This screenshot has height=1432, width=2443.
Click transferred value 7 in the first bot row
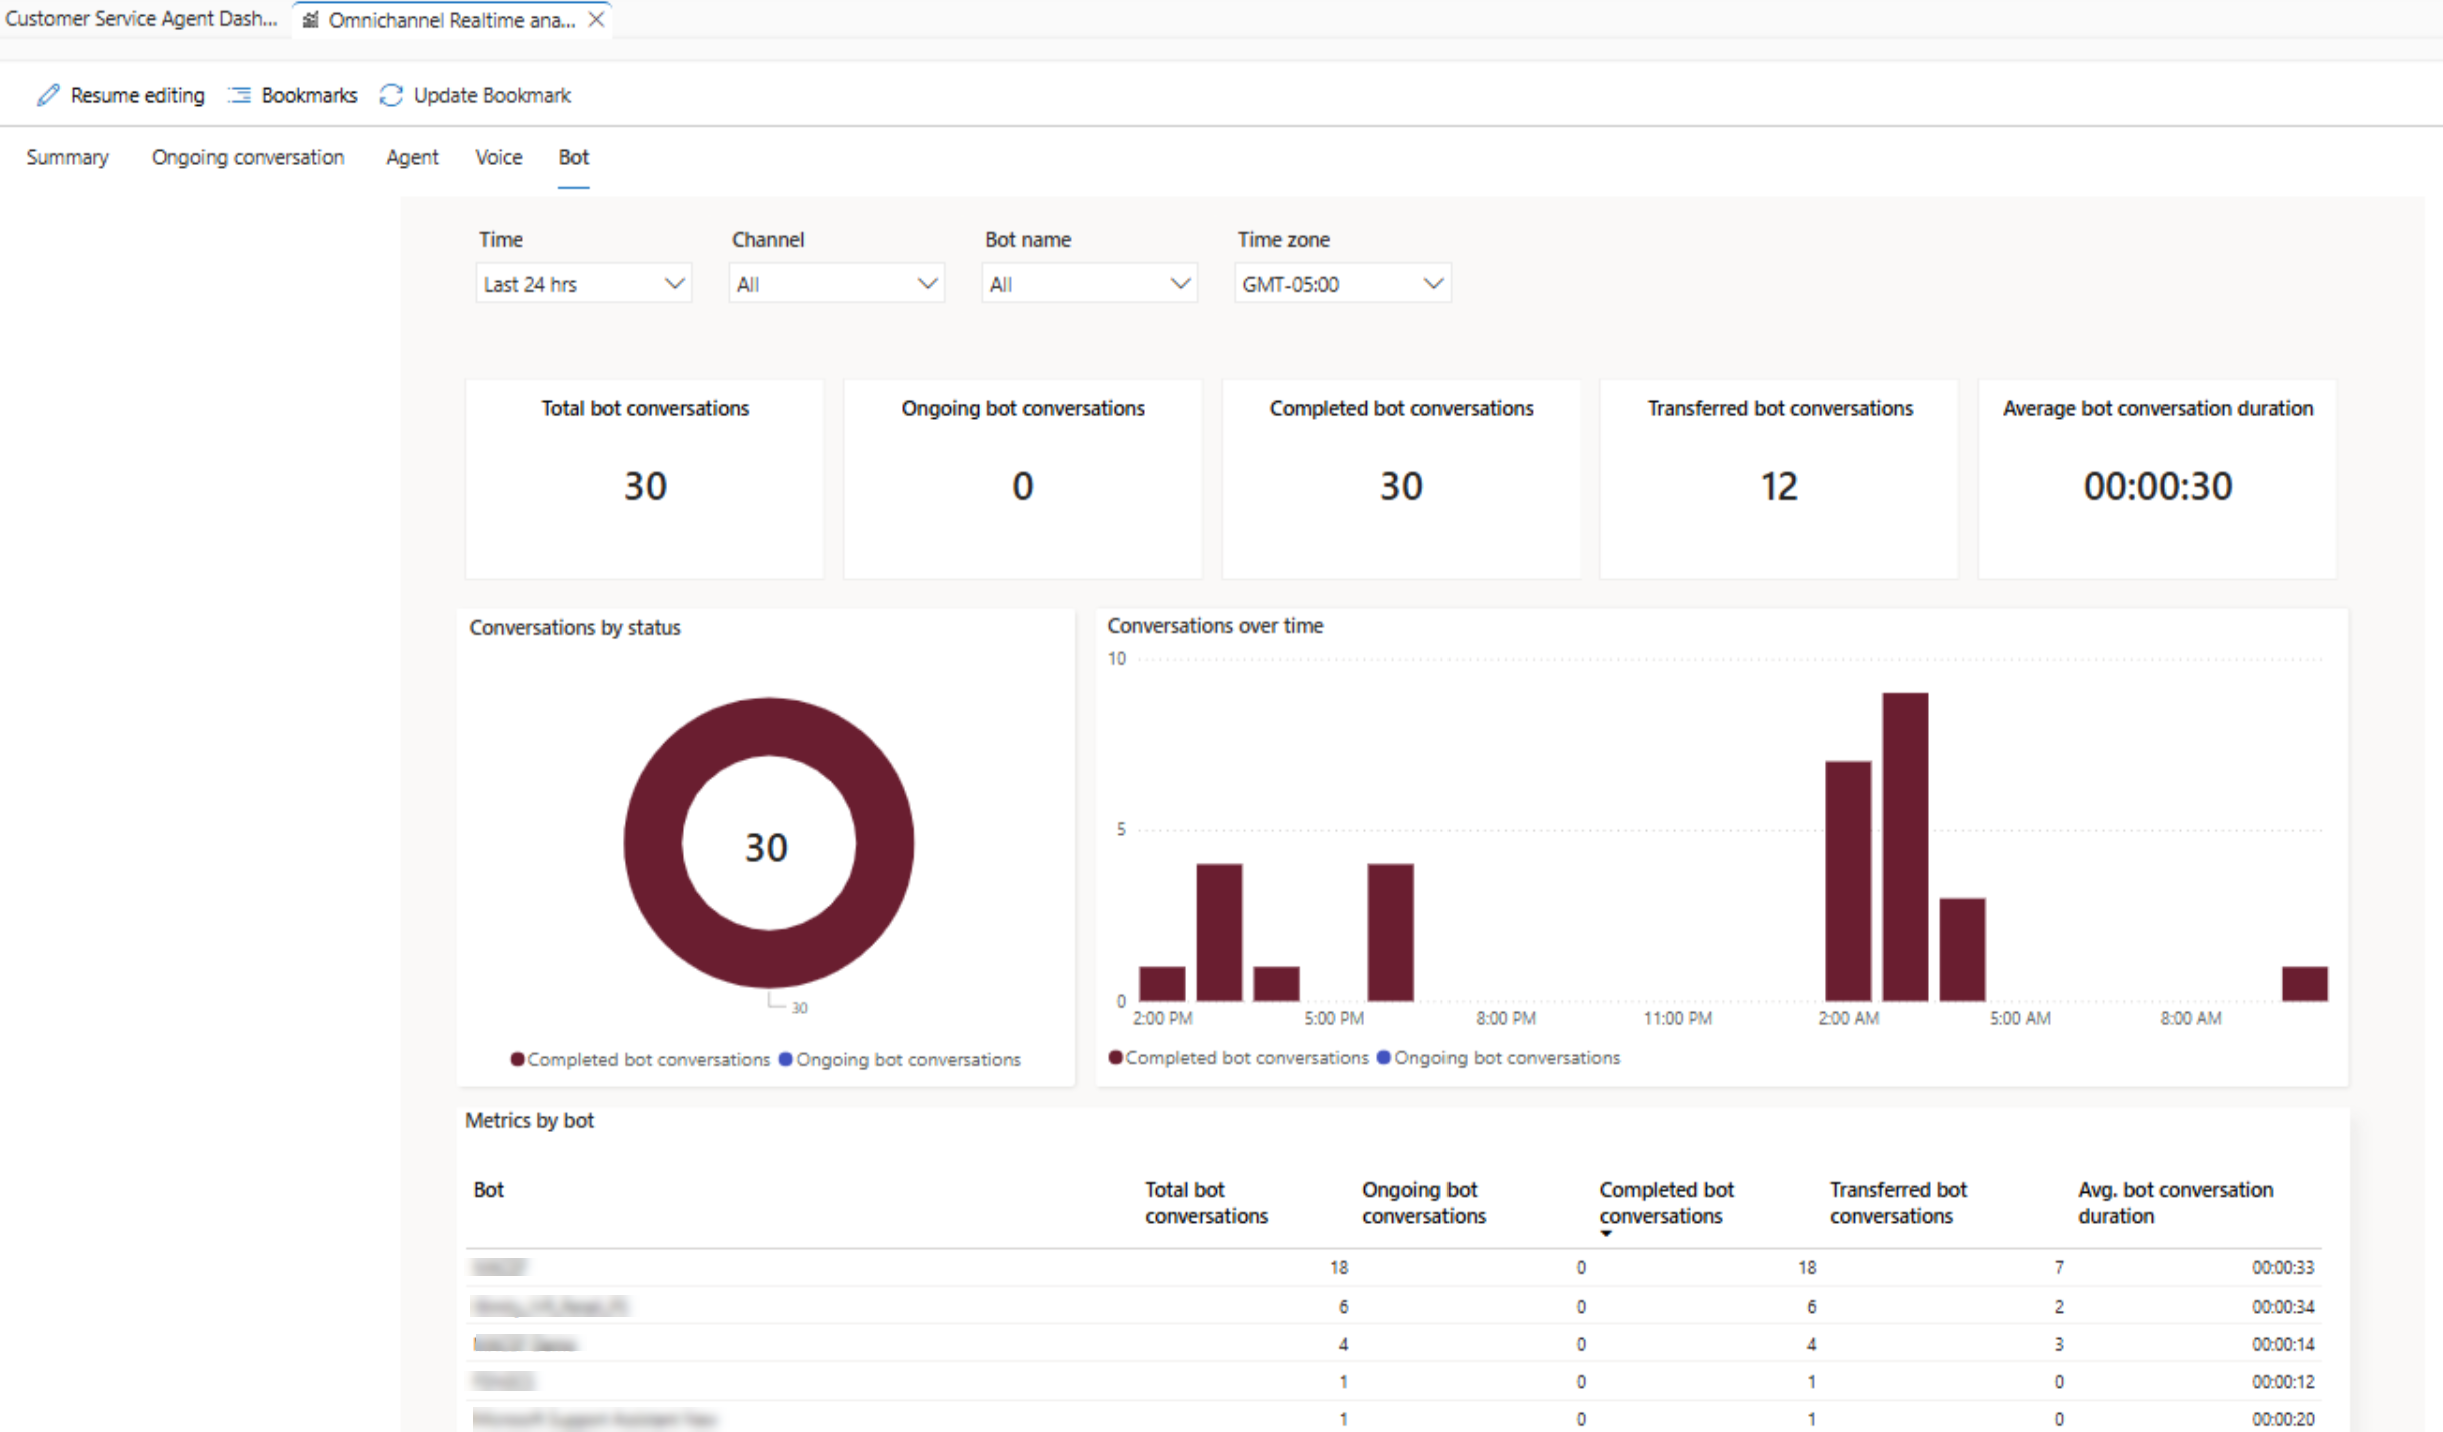tap(2059, 1268)
